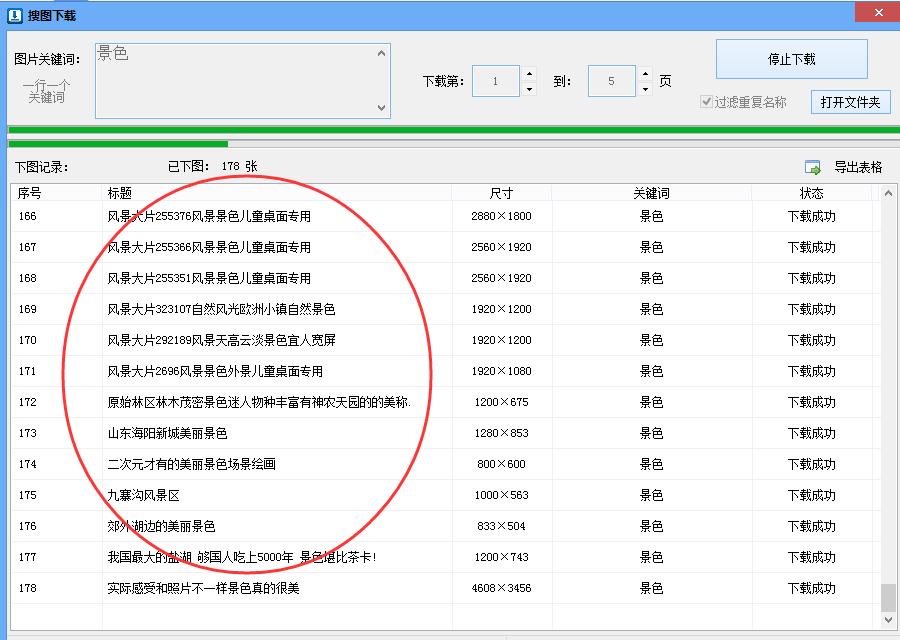This screenshot has height=640, width=900.
Task: Increase the end page number with its up arrow
Action: coord(645,74)
